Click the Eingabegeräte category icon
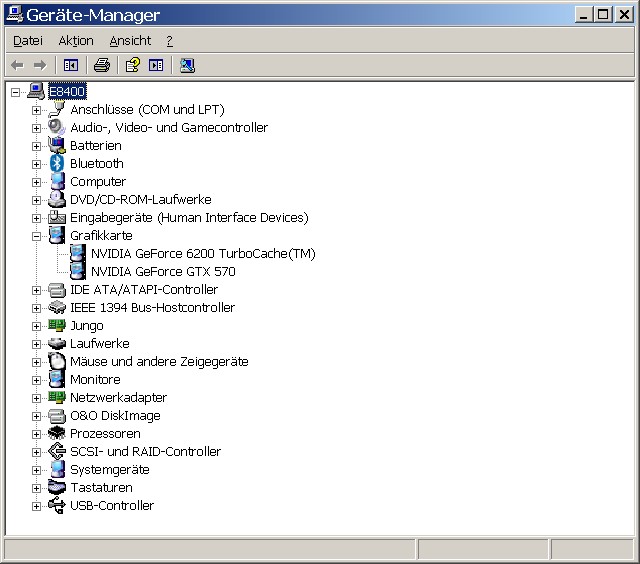Viewport: 640px width, 564px height. pos(57,217)
